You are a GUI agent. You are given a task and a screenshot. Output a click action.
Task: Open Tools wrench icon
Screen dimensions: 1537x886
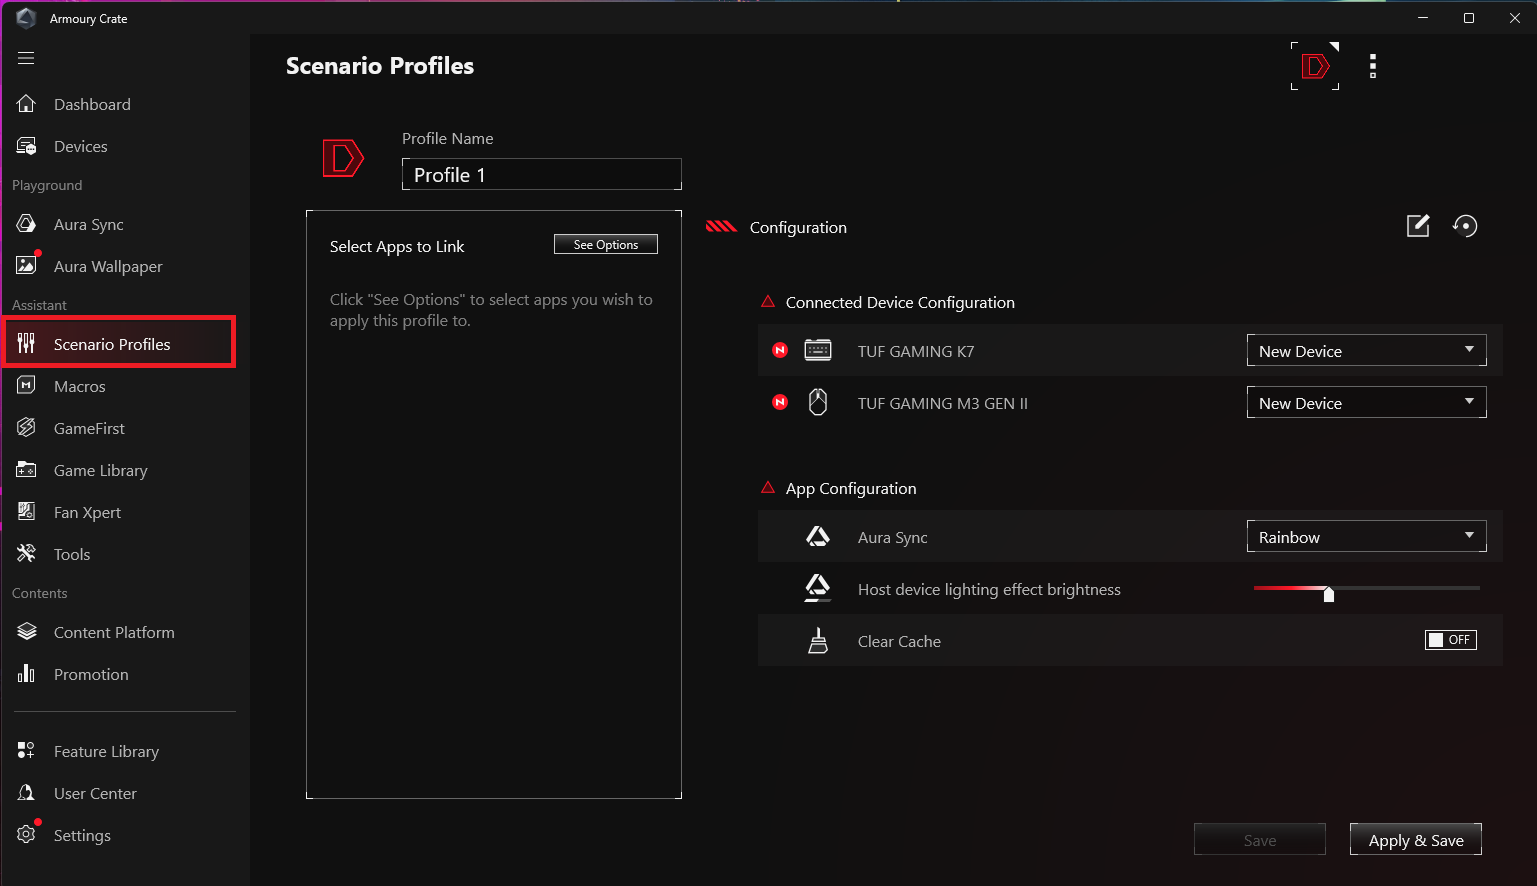(x=27, y=554)
